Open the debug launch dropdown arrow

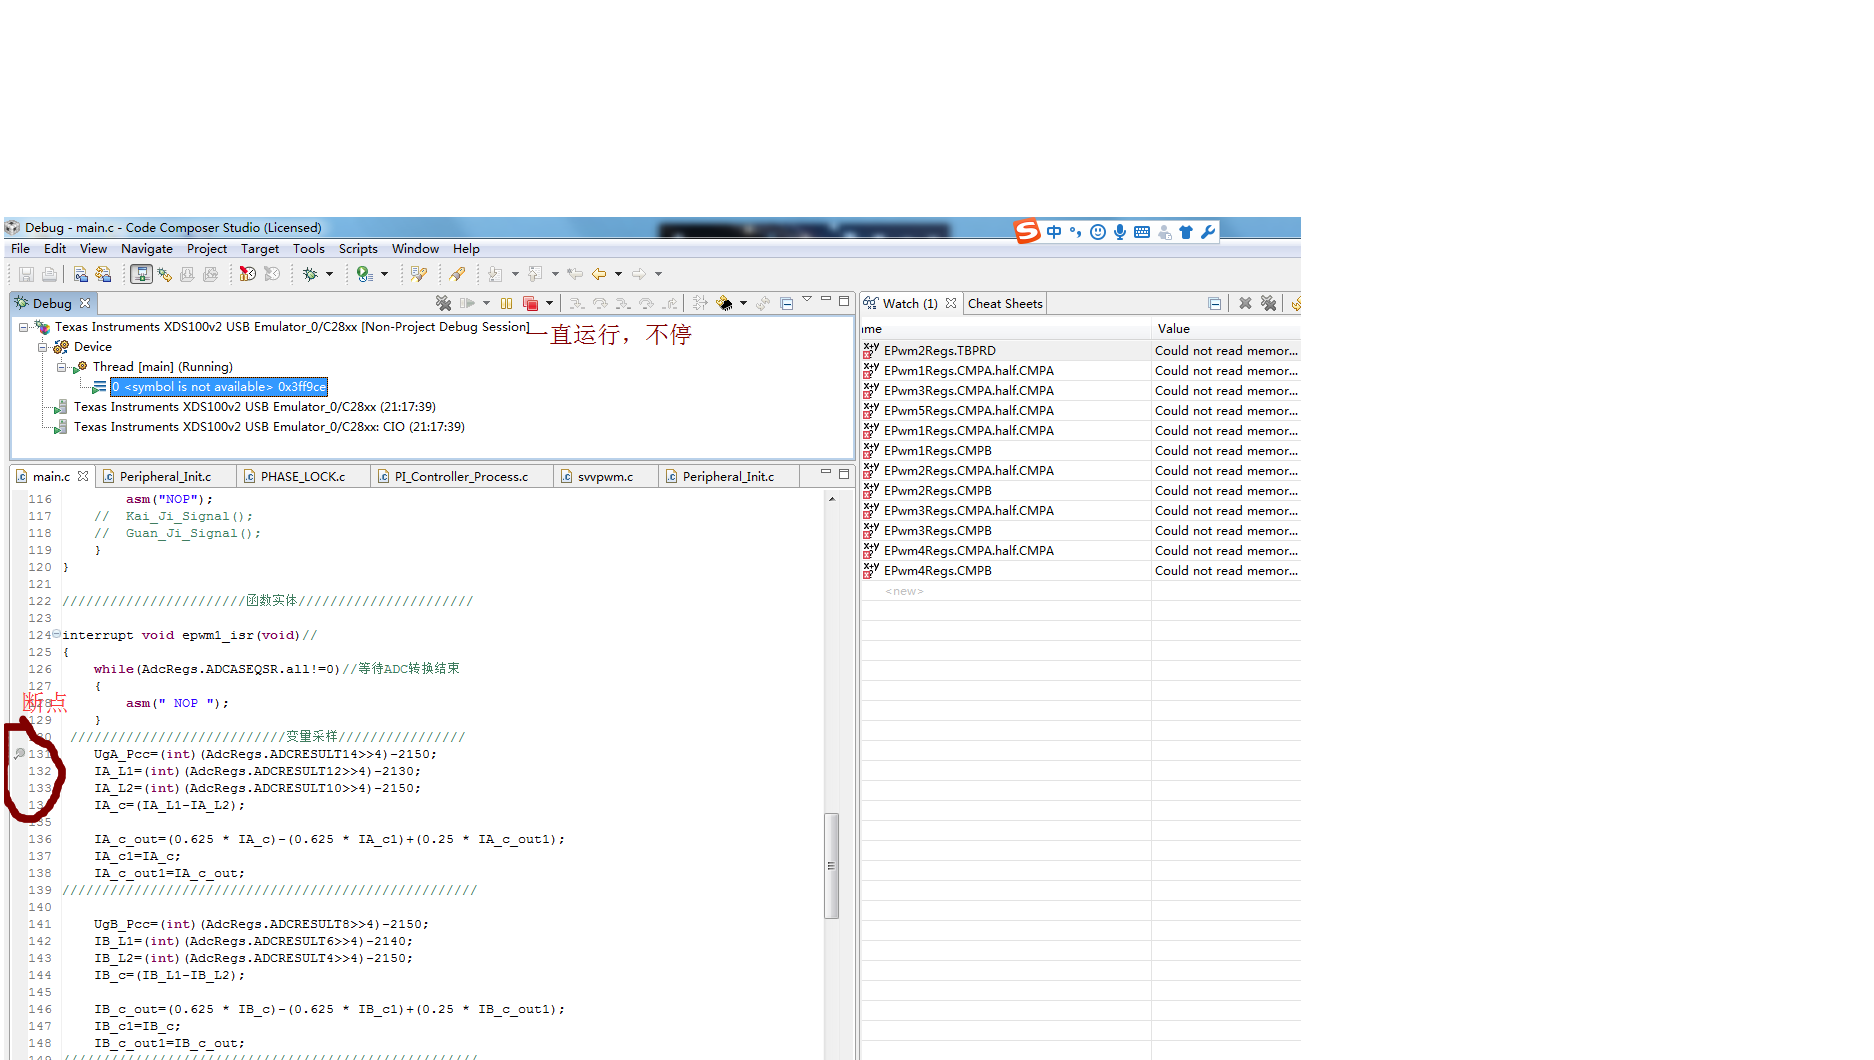329,274
